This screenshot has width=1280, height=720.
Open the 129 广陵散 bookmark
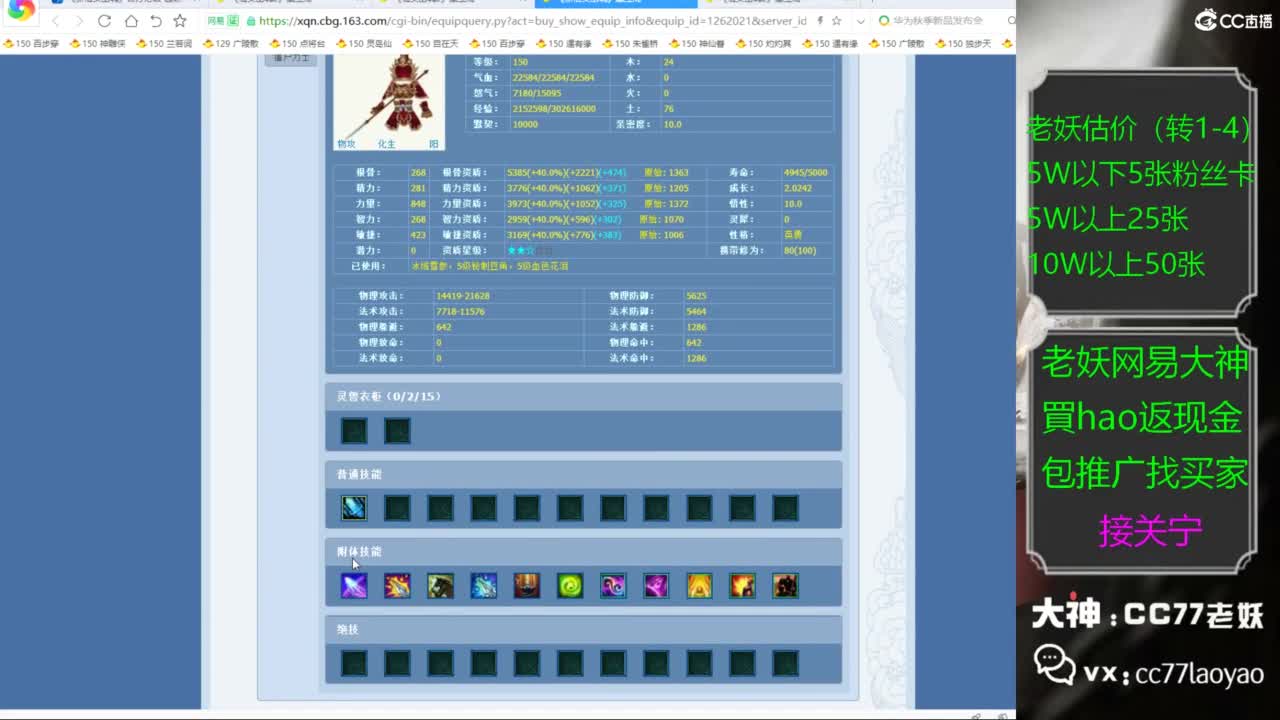pyautogui.click(x=230, y=44)
